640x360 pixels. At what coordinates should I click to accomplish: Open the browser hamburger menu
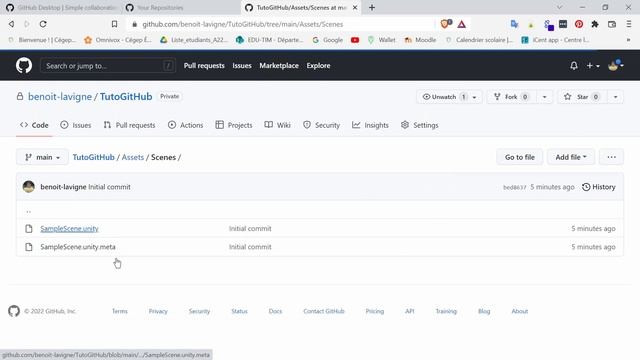(629, 24)
